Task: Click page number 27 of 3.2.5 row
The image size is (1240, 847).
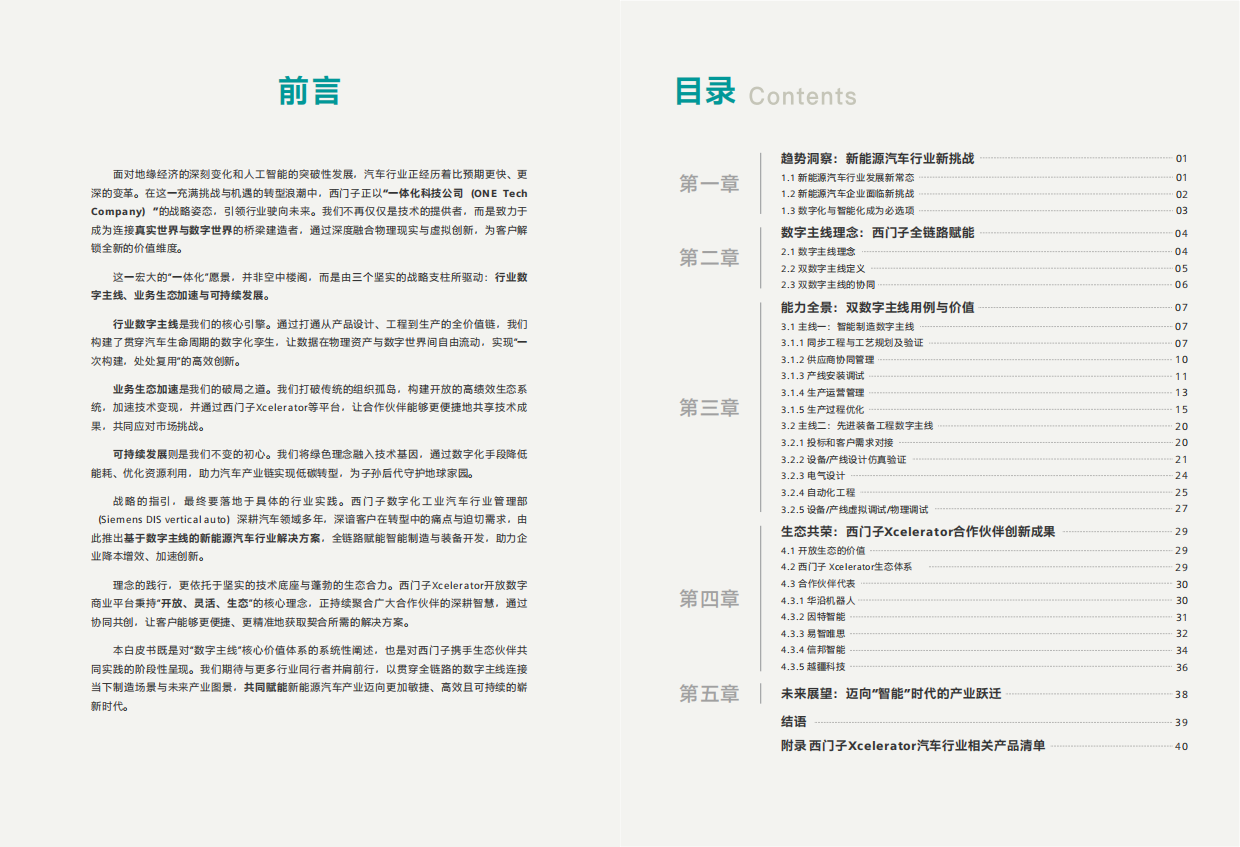Action: tap(1181, 509)
